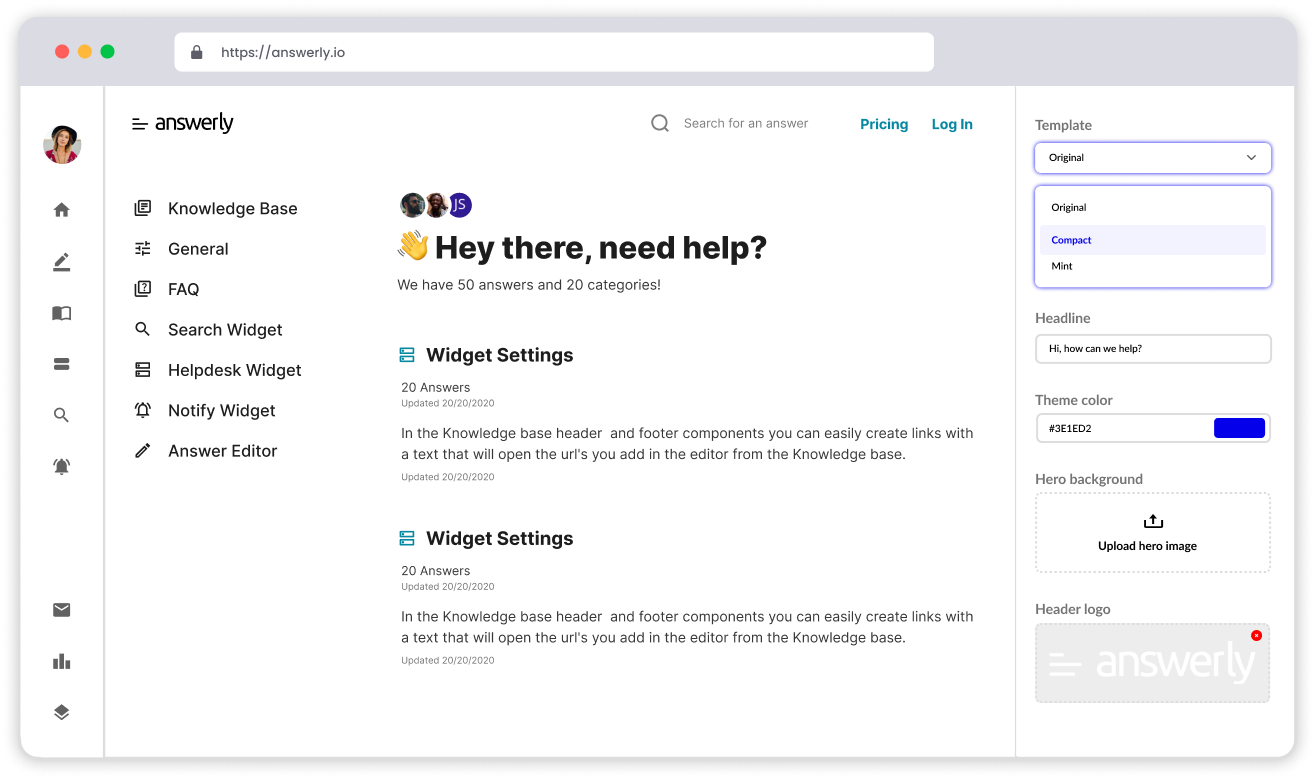Click the Log In link

tap(952, 124)
